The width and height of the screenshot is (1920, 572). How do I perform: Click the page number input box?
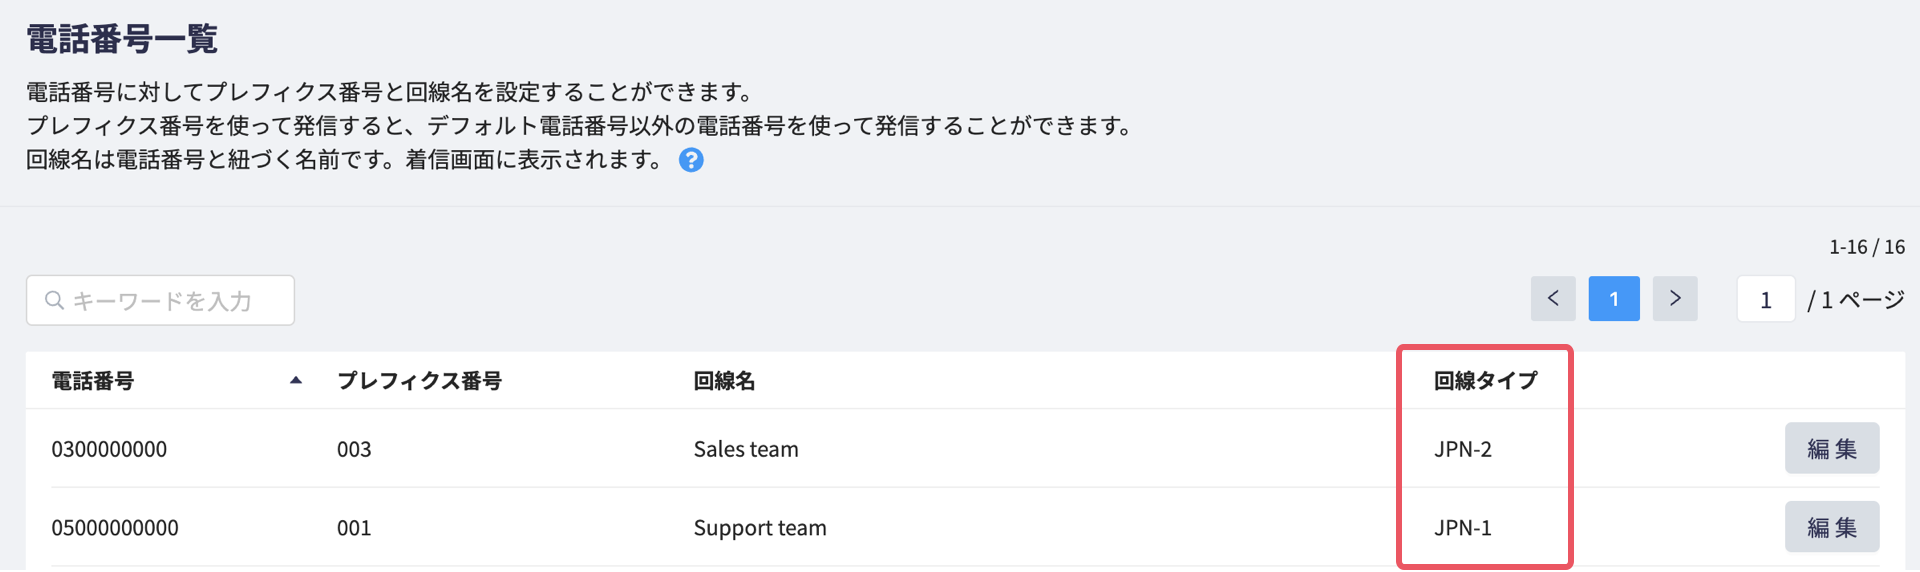click(1766, 299)
